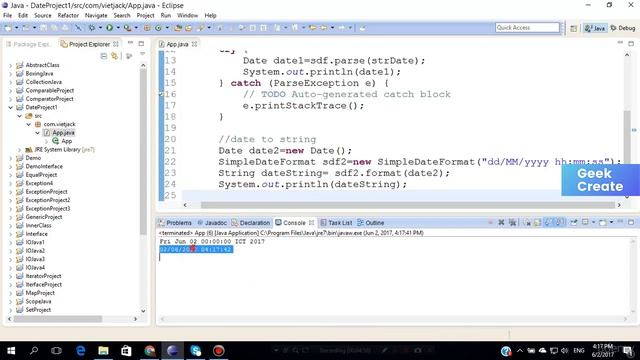Click the Debug bug toolbar icon
This screenshot has width=640, height=360.
(92, 28)
